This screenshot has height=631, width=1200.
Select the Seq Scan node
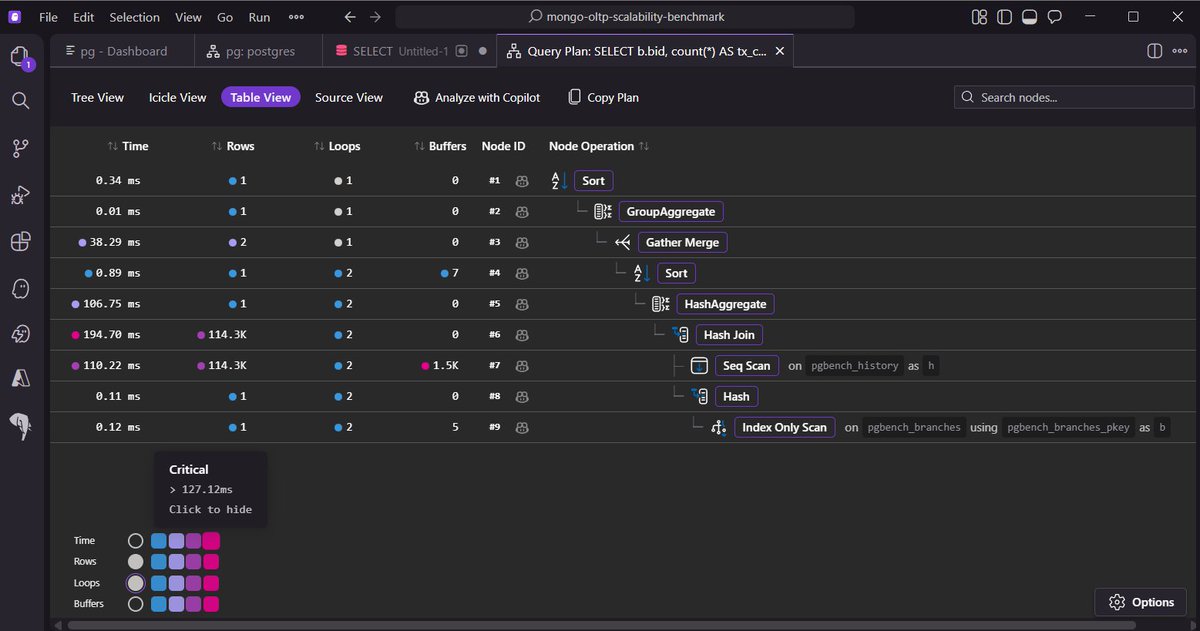coord(746,366)
